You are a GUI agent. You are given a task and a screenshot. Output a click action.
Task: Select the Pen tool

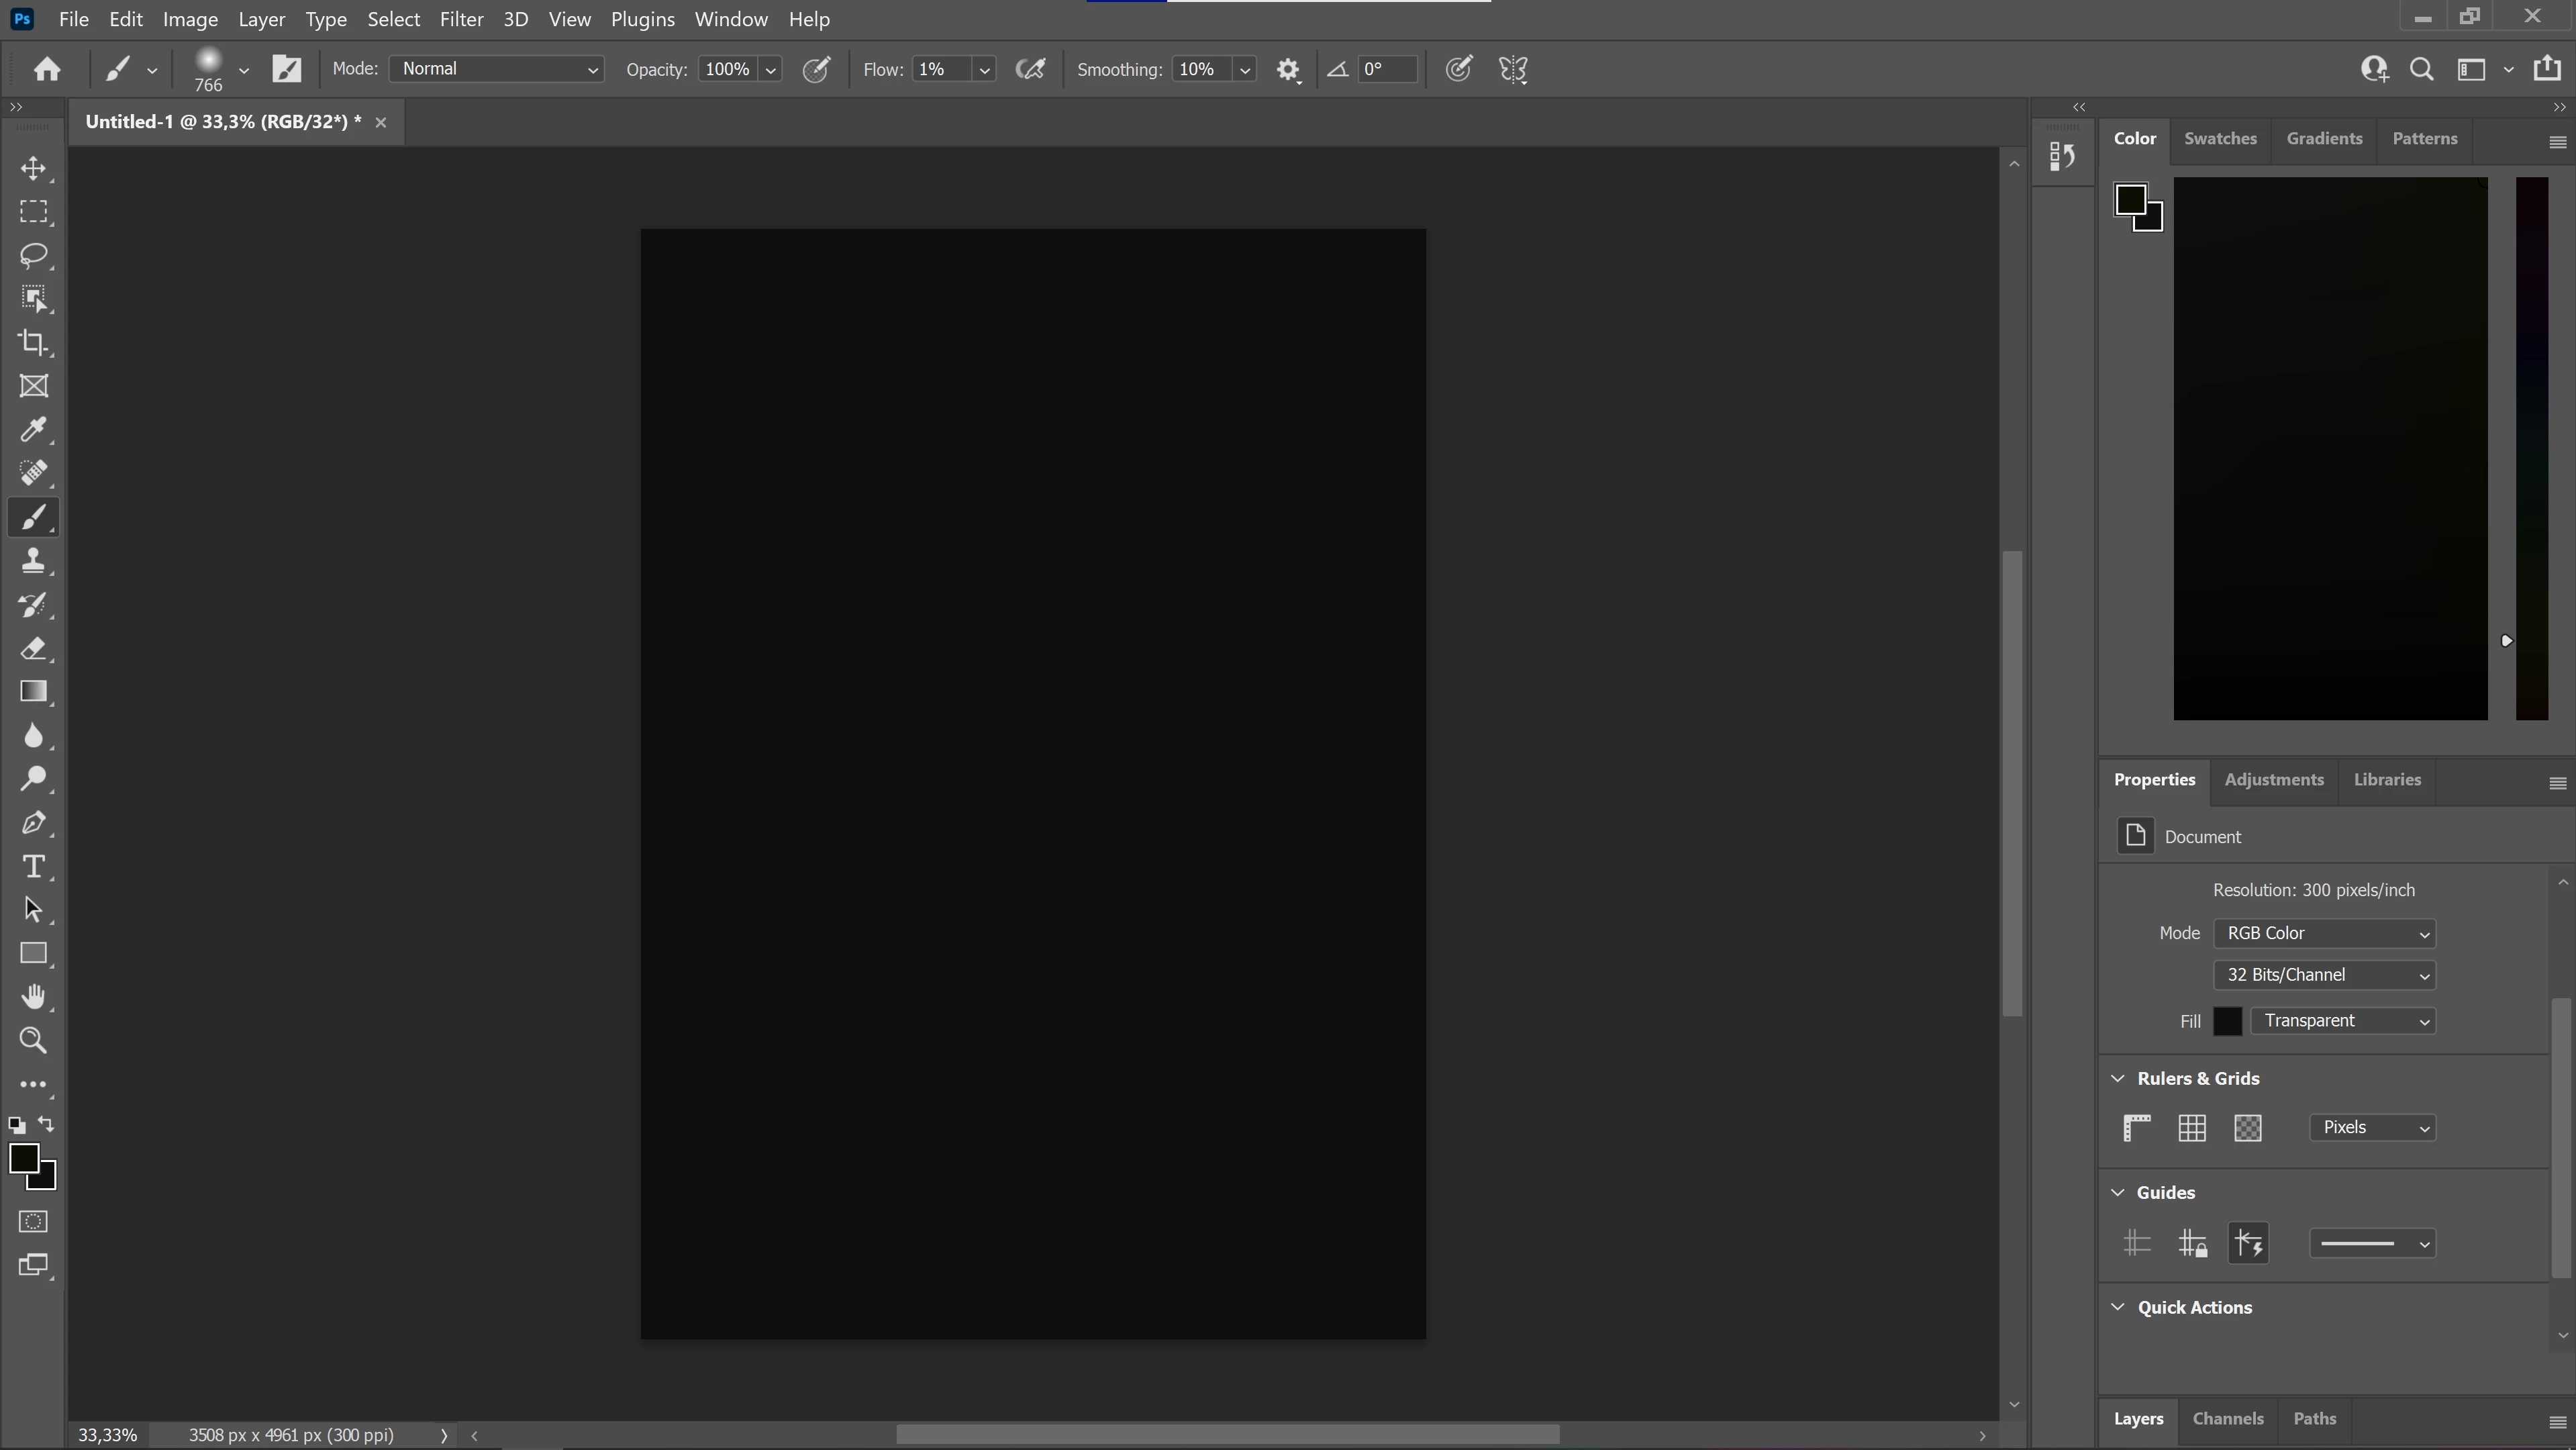pyautogui.click(x=33, y=823)
